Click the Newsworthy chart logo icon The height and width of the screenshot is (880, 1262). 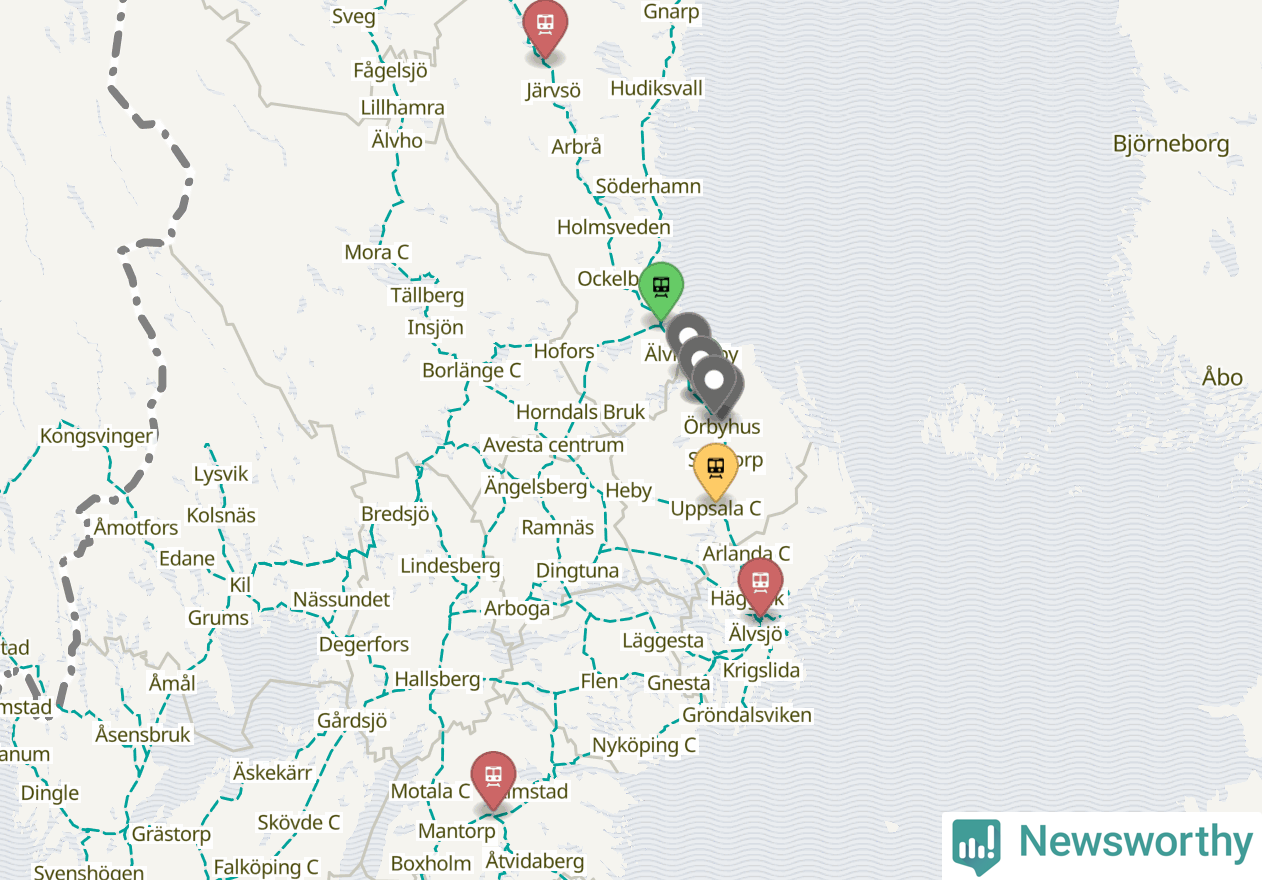[976, 846]
